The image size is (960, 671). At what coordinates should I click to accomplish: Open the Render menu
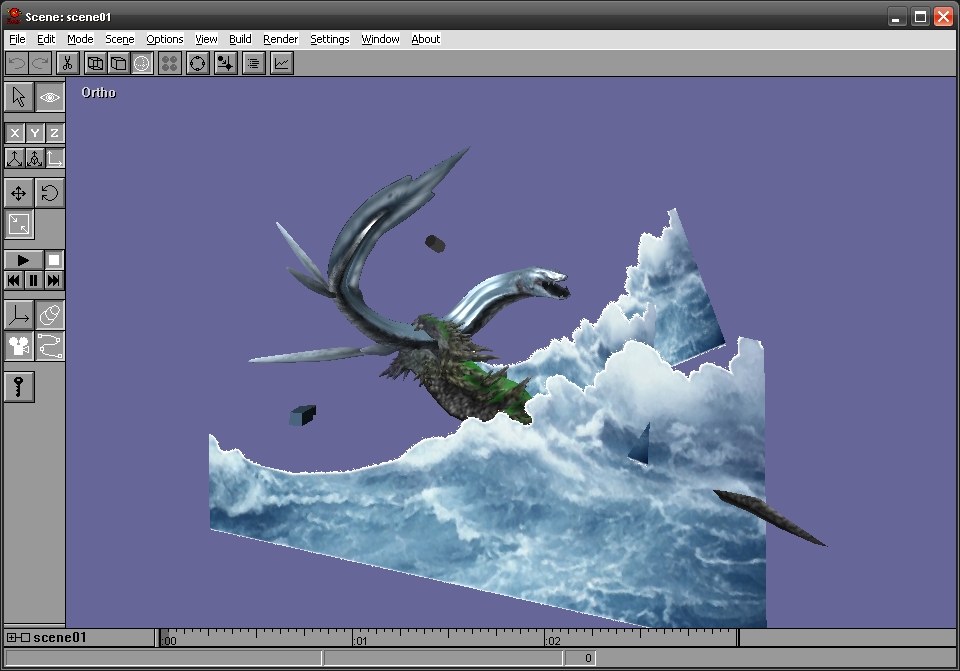point(280,39)
